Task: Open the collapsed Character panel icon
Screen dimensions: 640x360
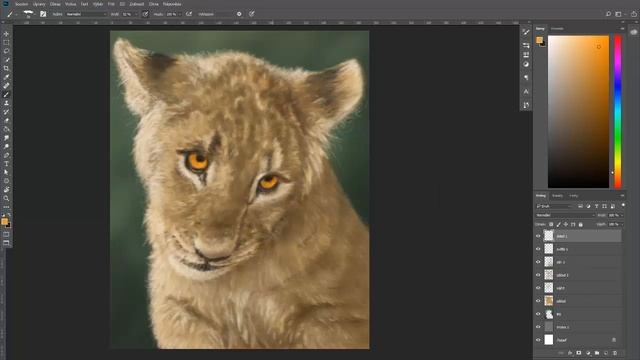Action: pyautogui.click(x=526, y=92)
